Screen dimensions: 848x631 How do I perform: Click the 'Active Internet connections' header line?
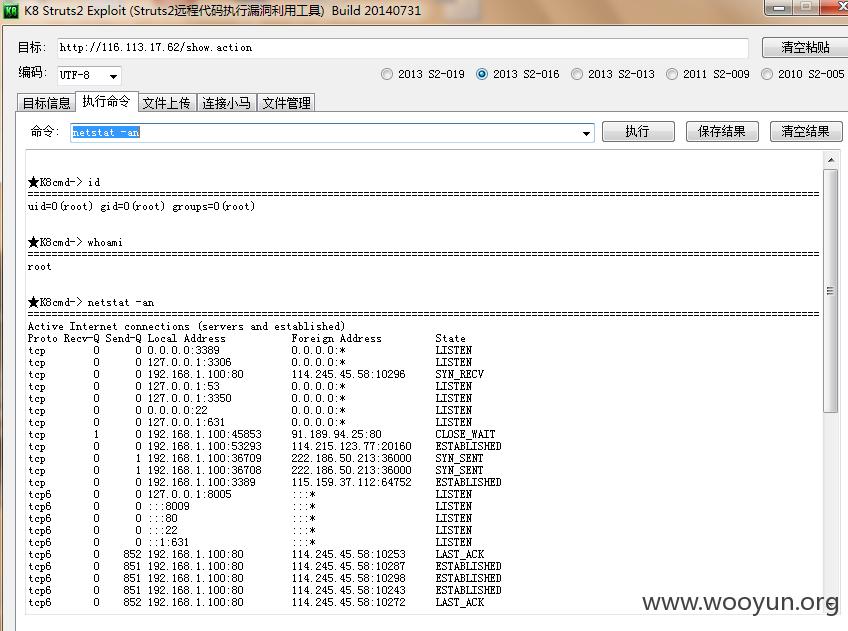[187, 327]
